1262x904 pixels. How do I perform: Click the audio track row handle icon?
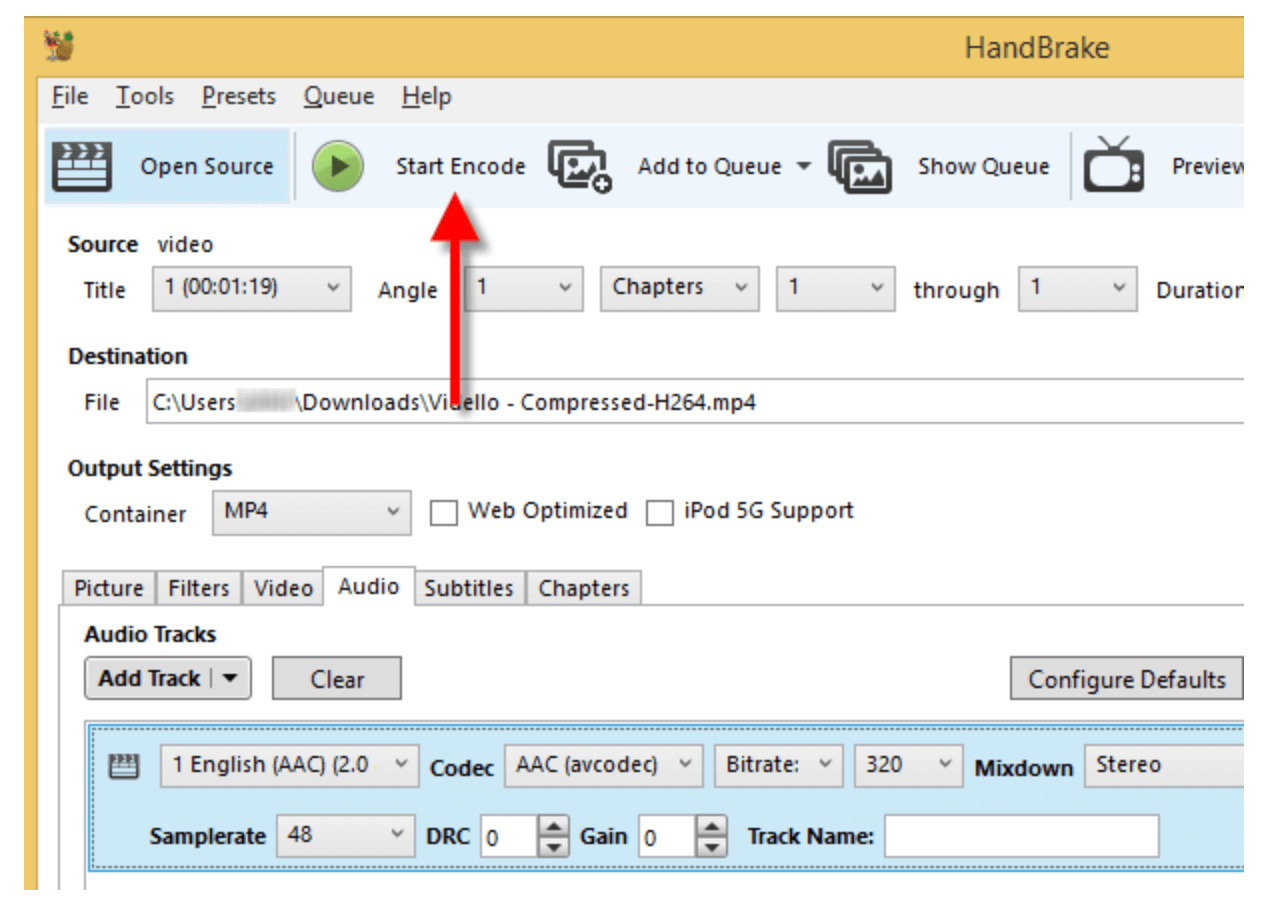coord(123,767)
